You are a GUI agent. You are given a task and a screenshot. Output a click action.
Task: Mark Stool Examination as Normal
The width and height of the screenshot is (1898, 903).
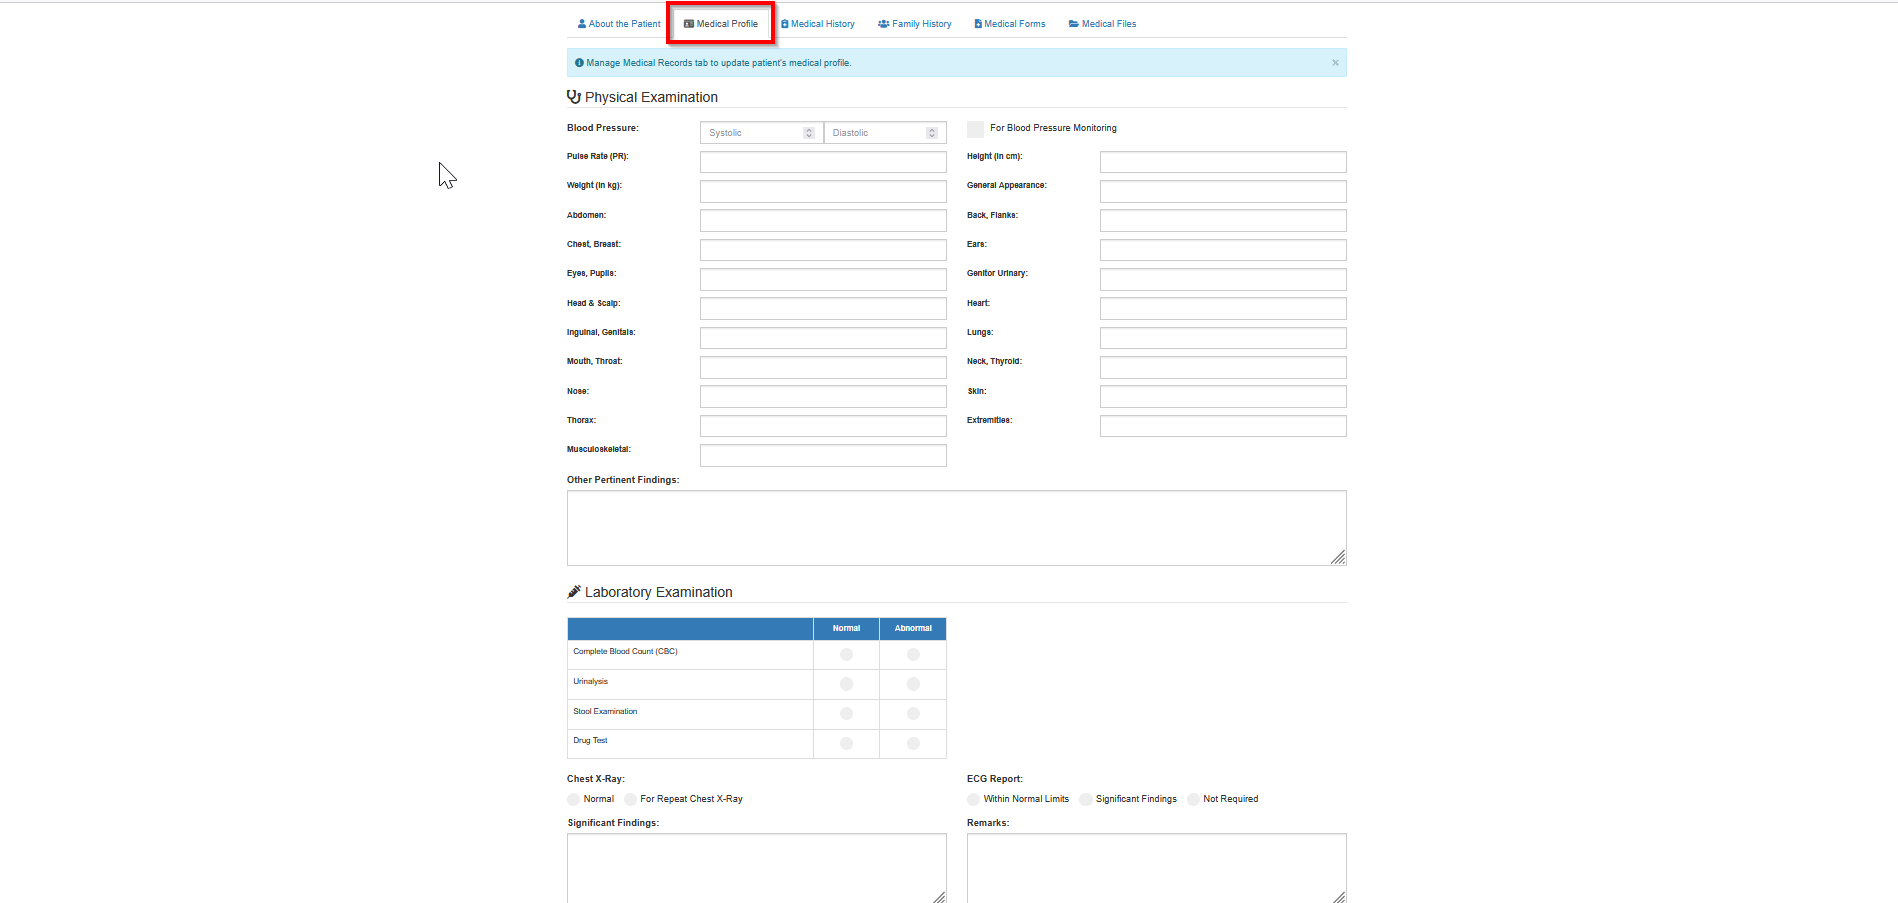click(x=846, y=714)
